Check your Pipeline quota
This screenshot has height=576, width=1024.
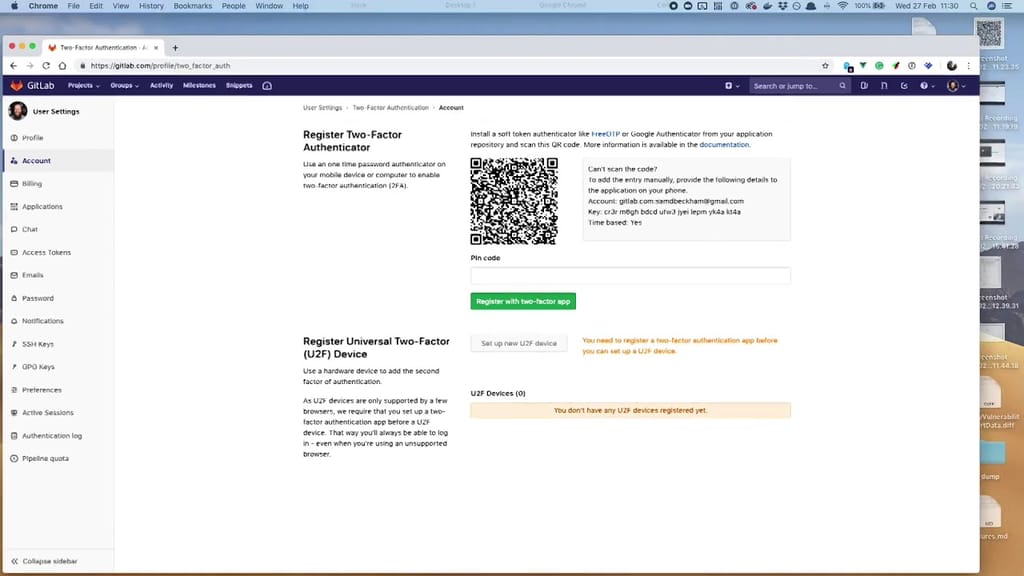[x=46, y=458]
